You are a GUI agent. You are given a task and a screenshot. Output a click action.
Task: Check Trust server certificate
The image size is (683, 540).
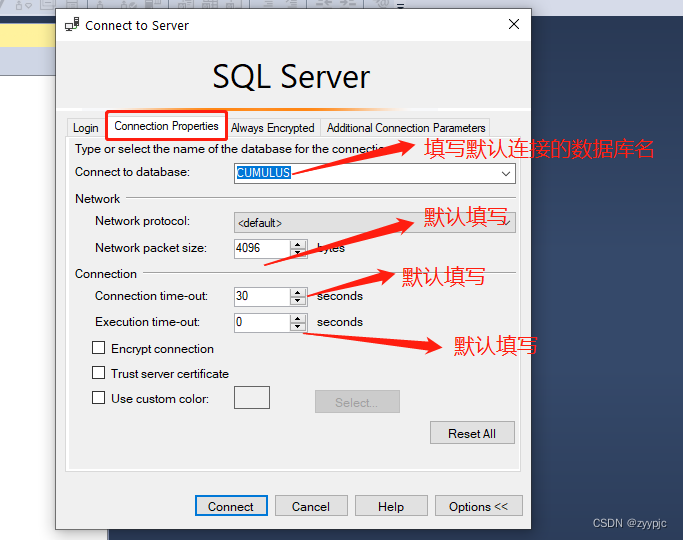(98, 373)
